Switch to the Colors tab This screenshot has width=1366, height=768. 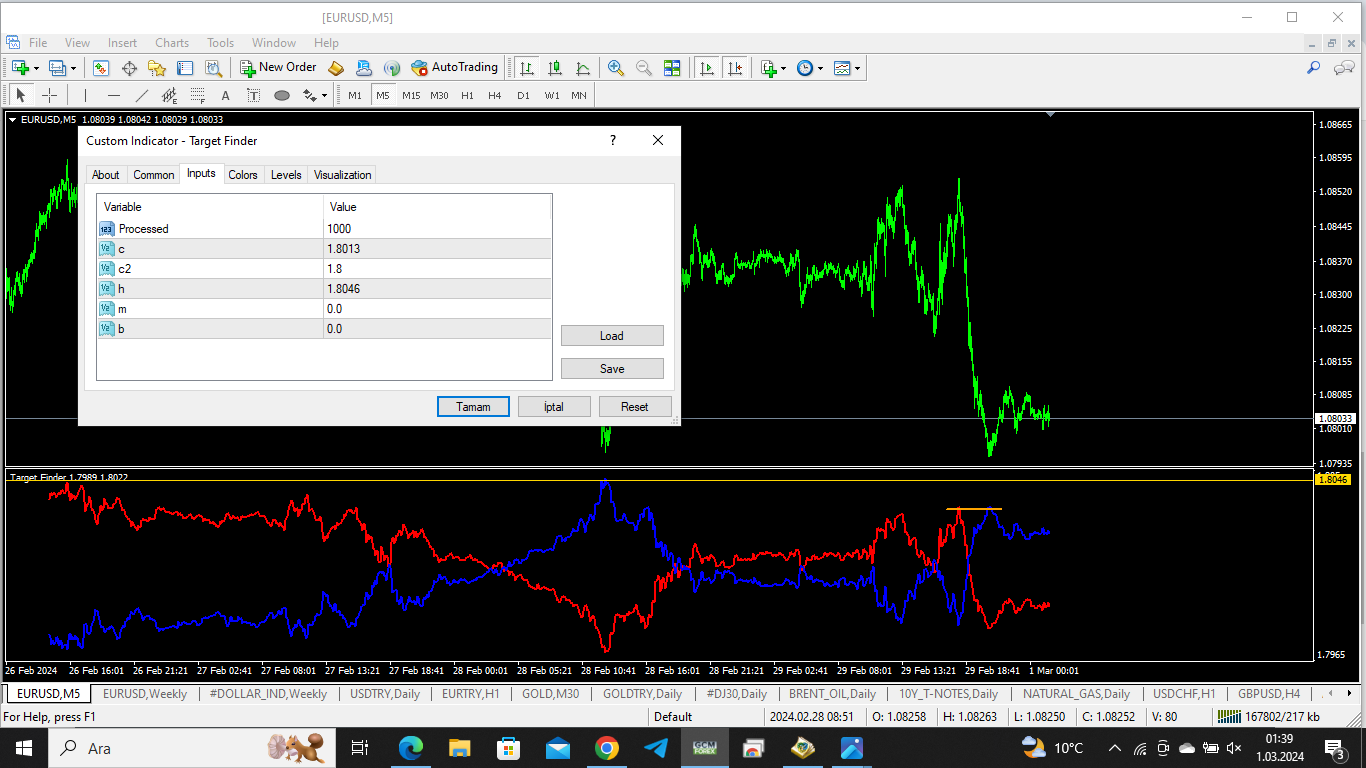(x=243, y=175)
